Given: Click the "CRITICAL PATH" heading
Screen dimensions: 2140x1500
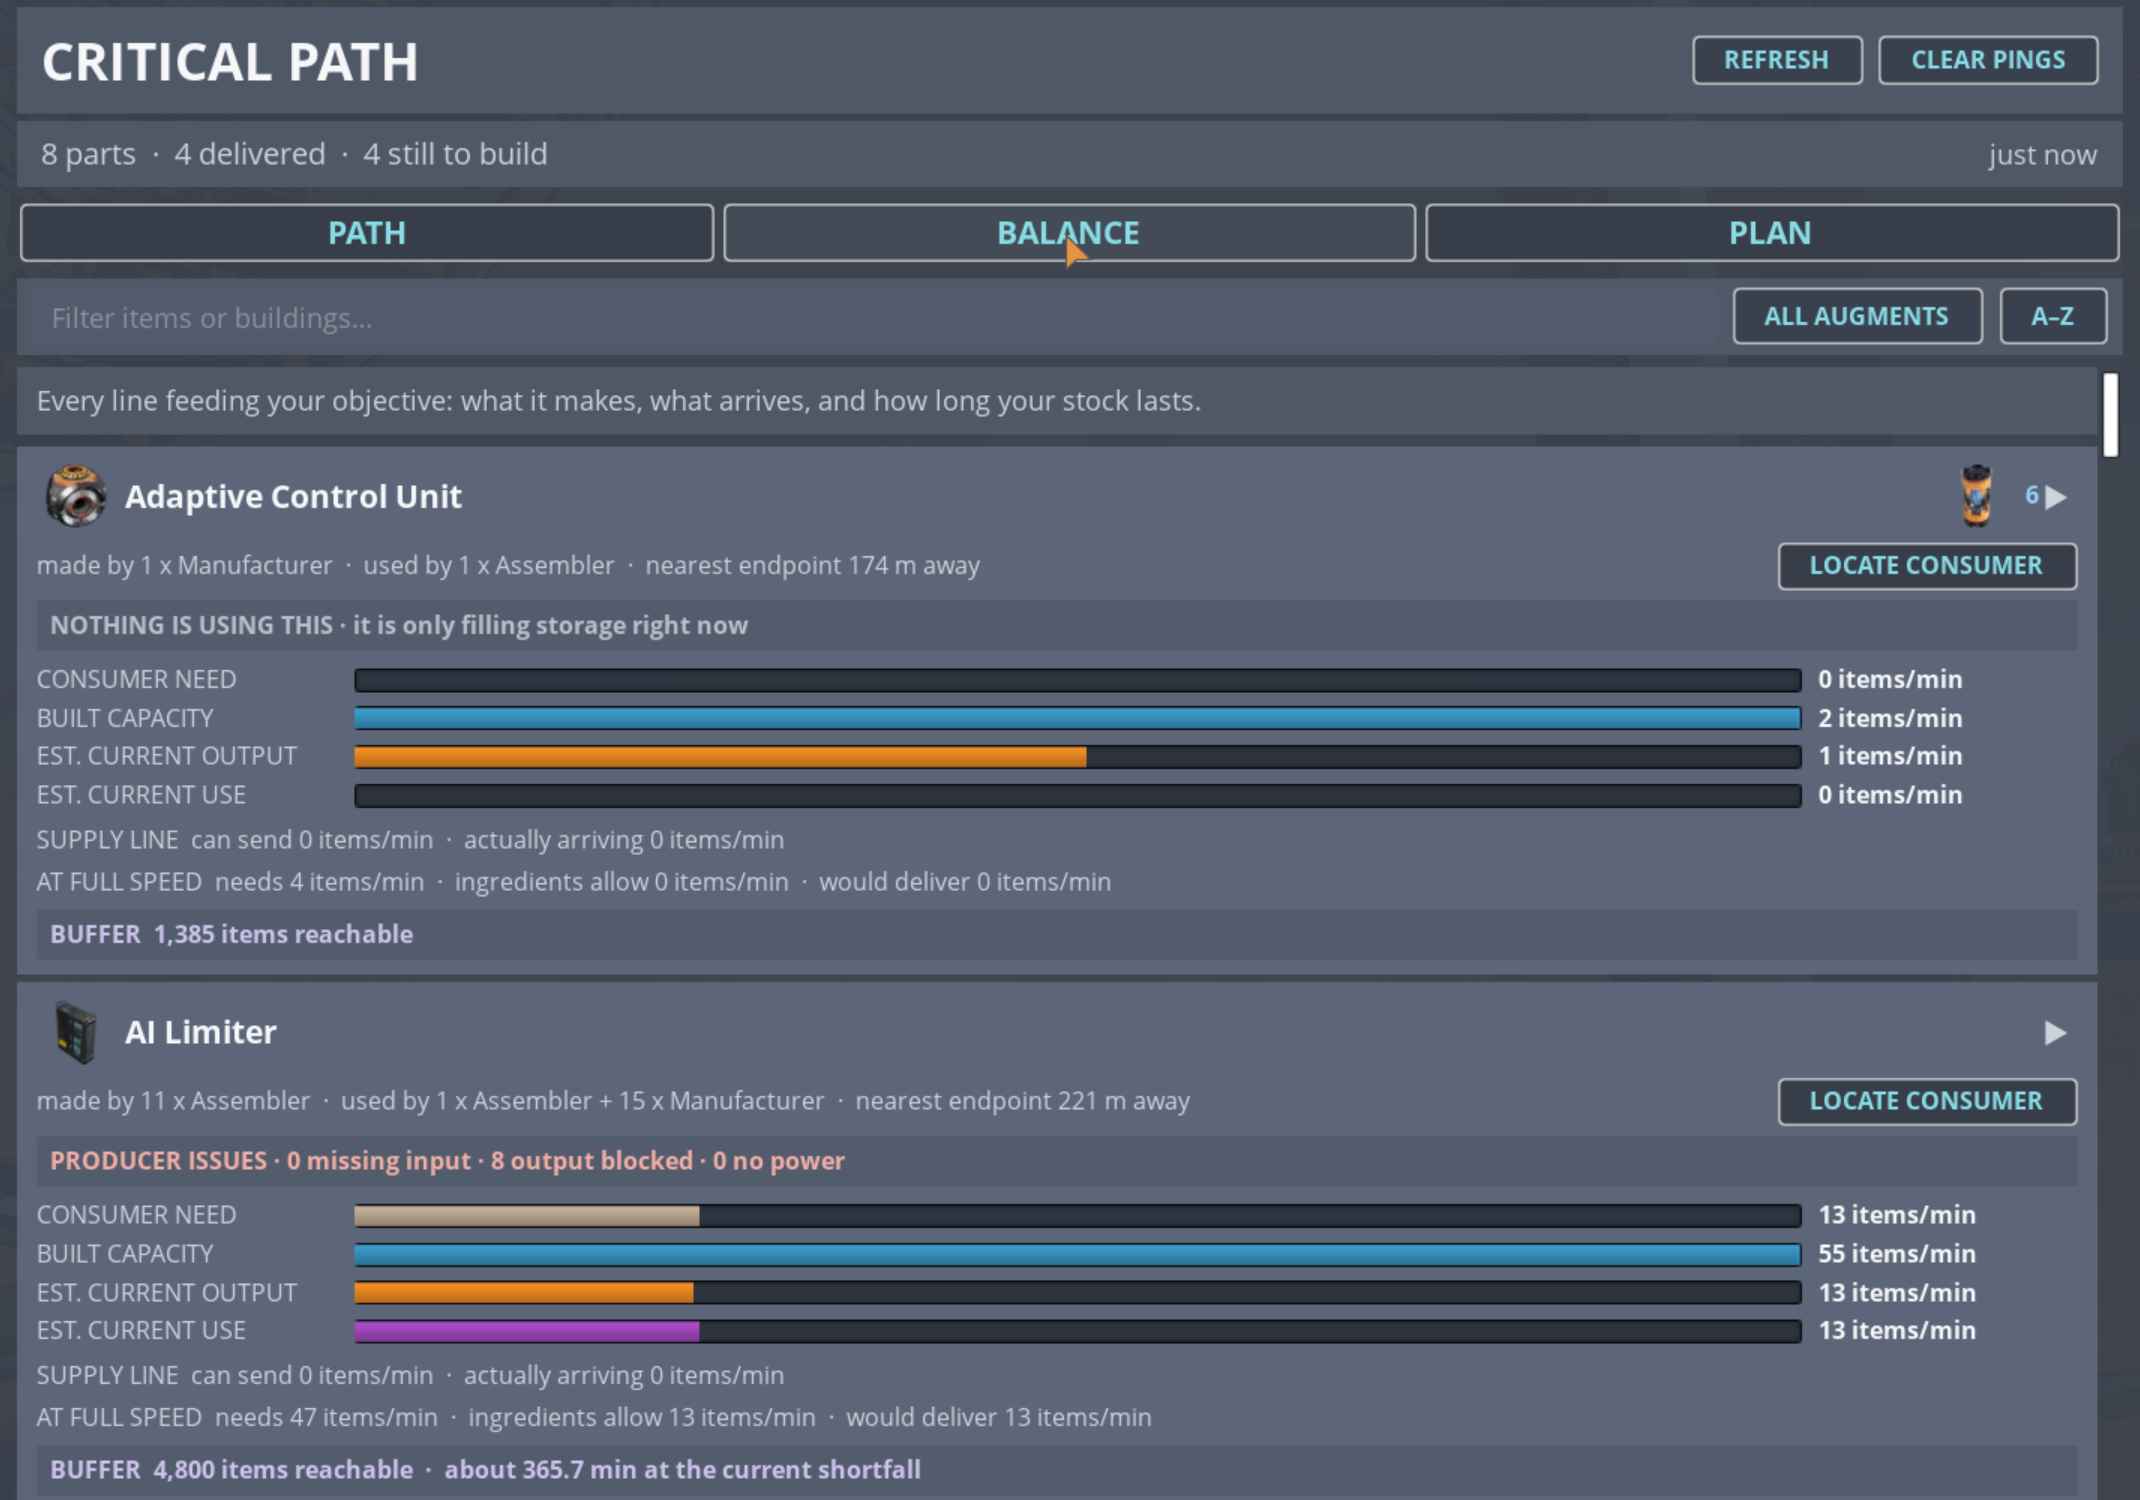Looking at the screenshot, I should 230,62.
